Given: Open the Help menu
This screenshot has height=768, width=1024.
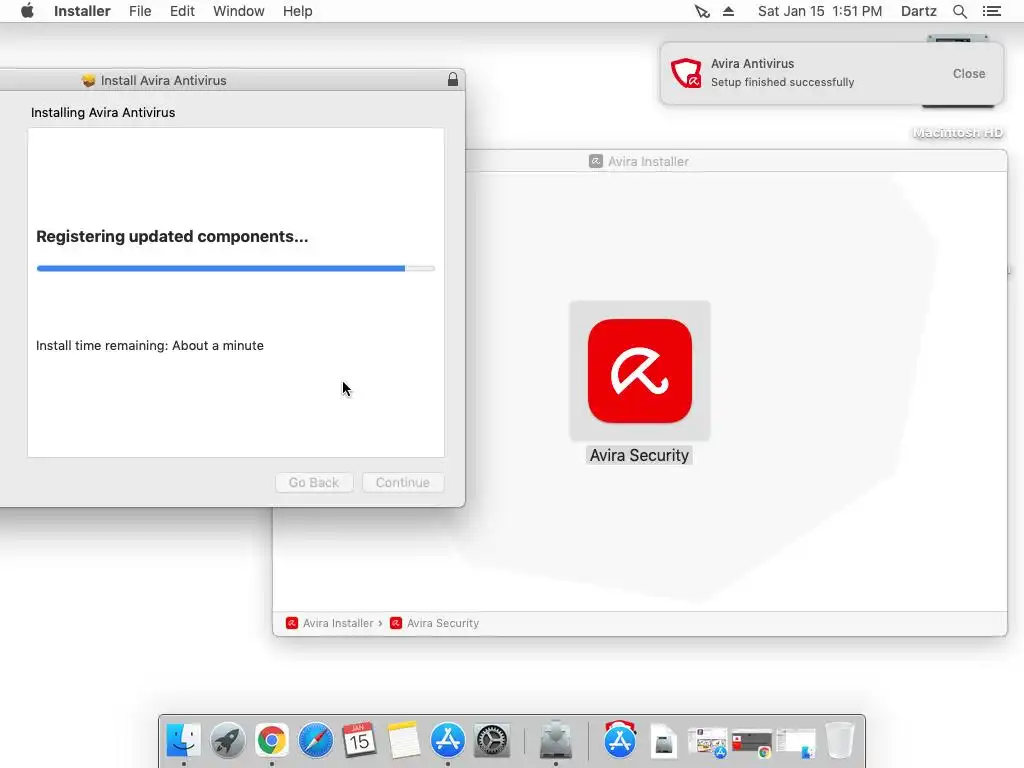Looking at the screenshot, I should 297,11.
